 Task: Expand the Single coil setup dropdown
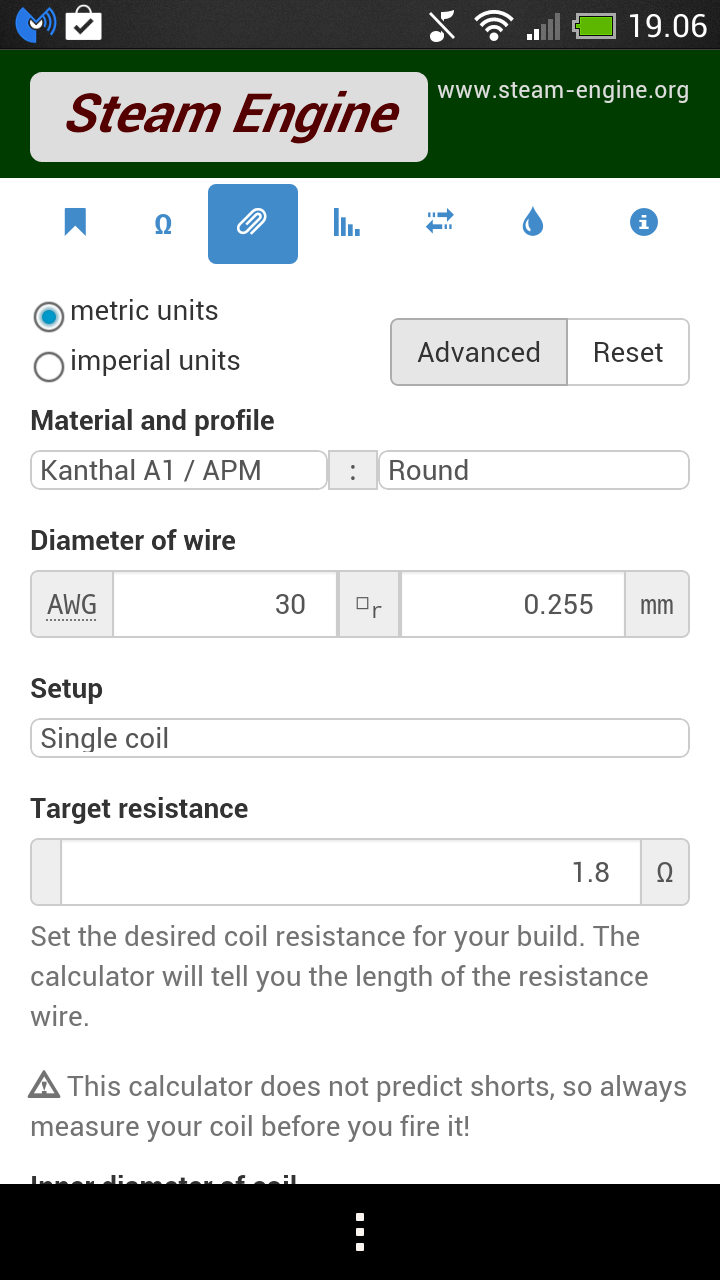pos(360,738)
